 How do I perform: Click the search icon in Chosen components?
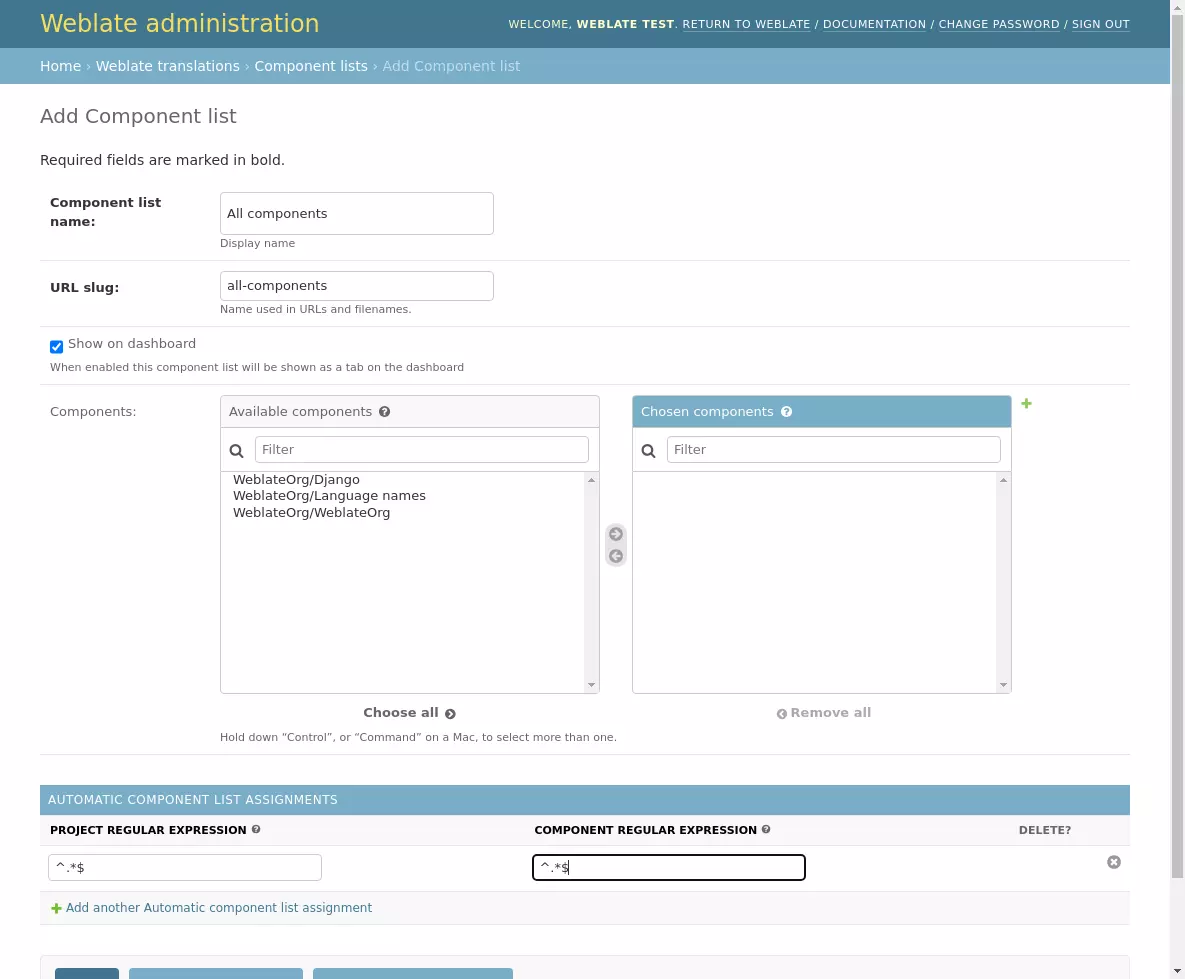(x=648, y=451)
